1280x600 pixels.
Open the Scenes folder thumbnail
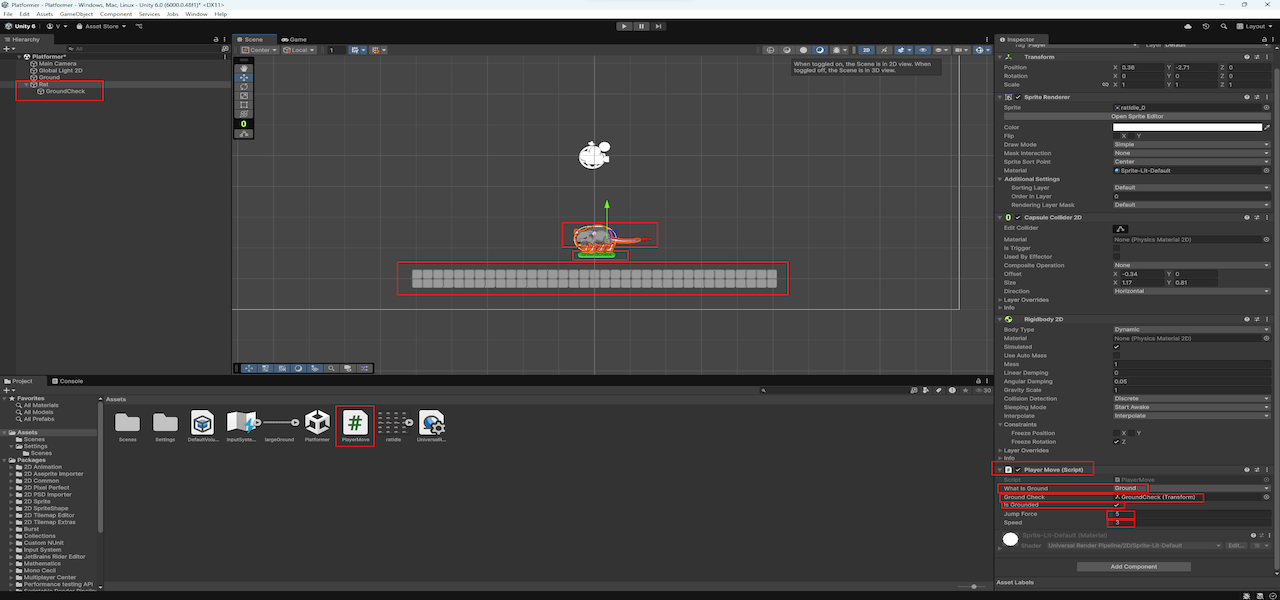tap(127, 426)
